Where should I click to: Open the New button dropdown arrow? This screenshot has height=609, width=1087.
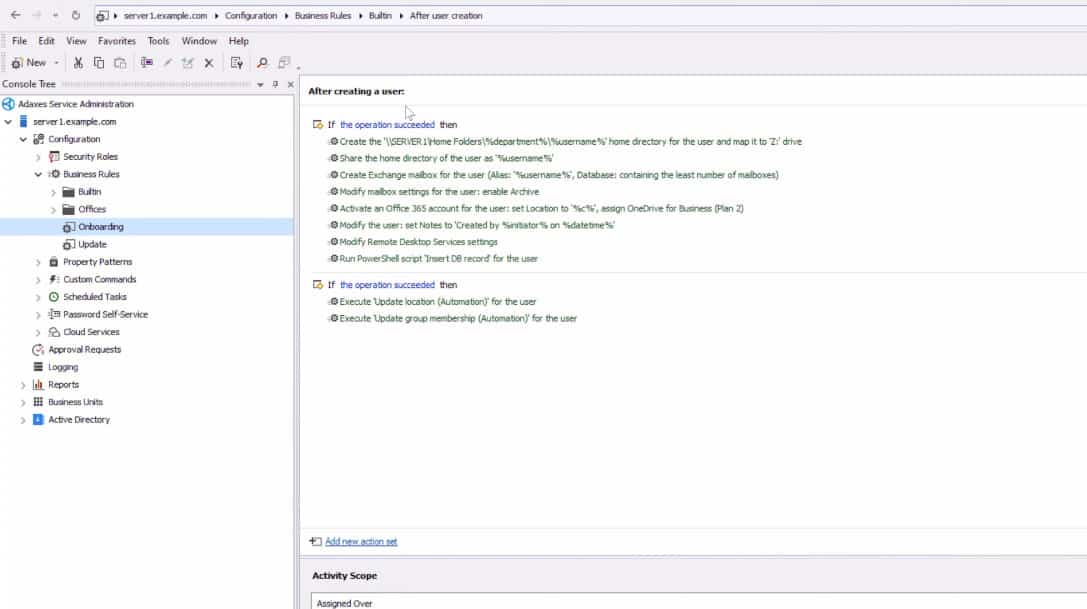point(56,63)
